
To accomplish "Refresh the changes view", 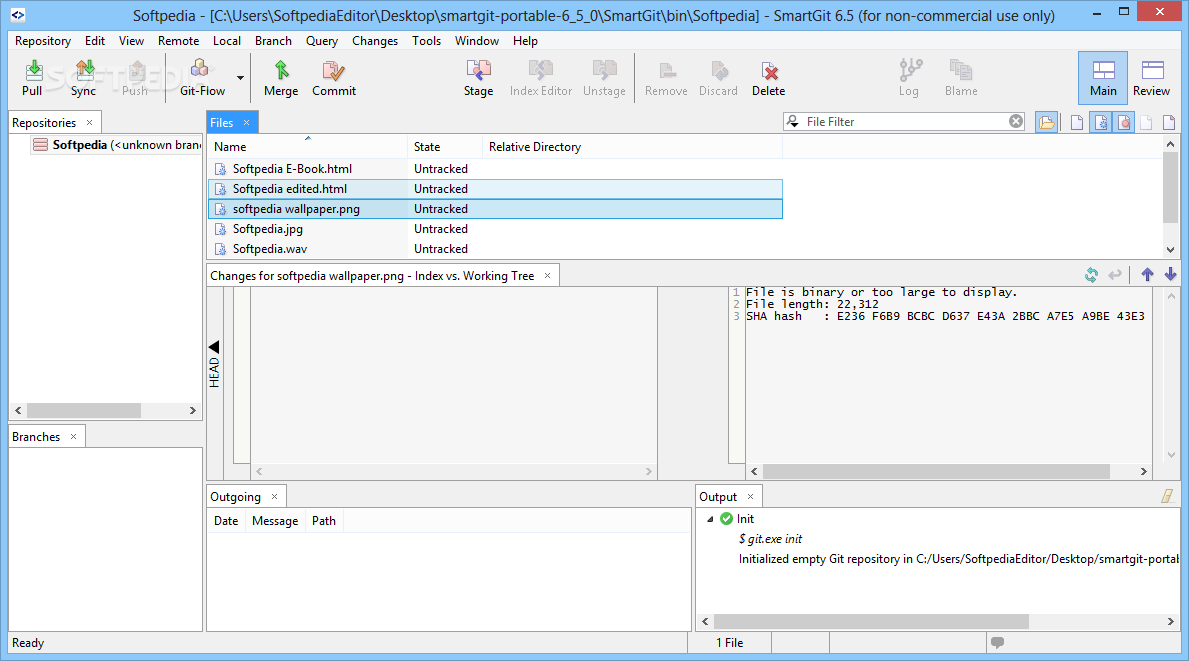I will tap(1091, 275).
